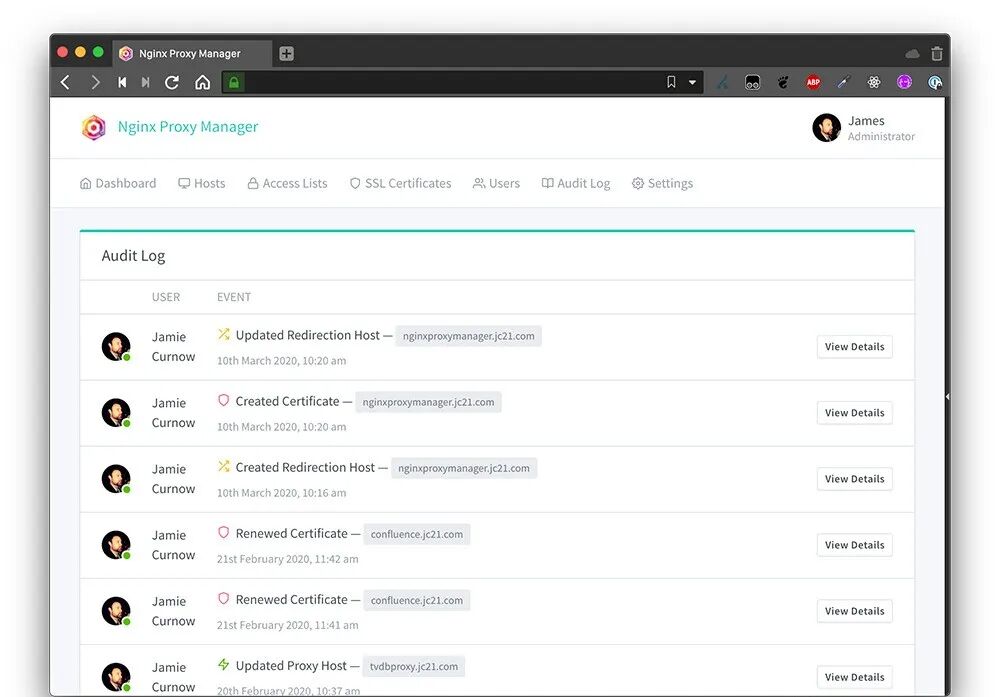View Details for Renewed Certificate 11:41 am
1000x697 pixels.
(x=855, y=611)
